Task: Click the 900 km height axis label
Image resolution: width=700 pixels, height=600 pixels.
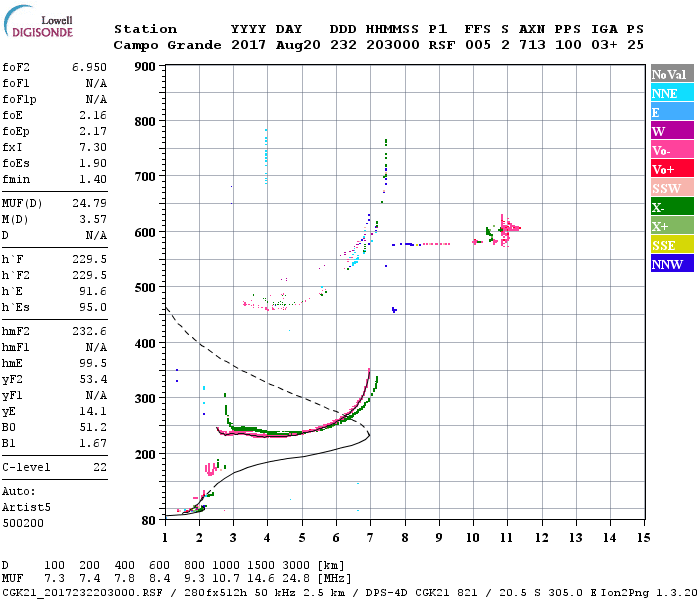Action: 145,67
